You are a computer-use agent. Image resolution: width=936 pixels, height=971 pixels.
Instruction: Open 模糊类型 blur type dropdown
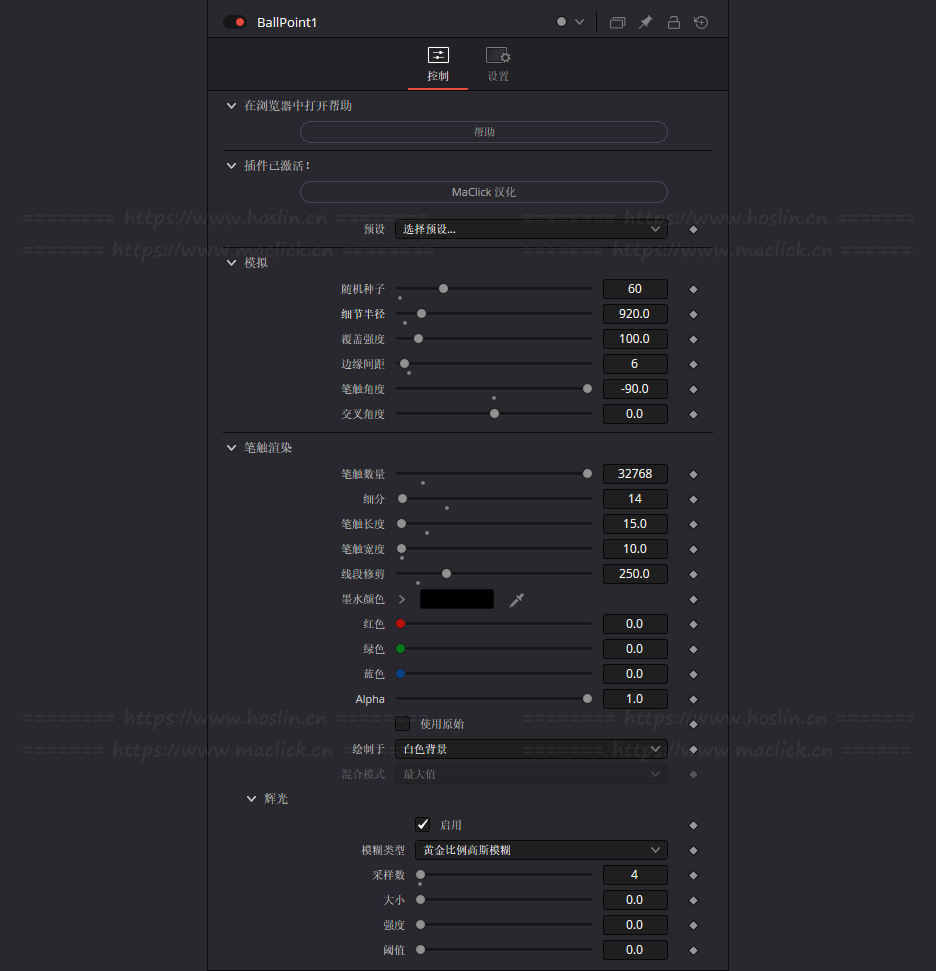(x=540, y=850)
